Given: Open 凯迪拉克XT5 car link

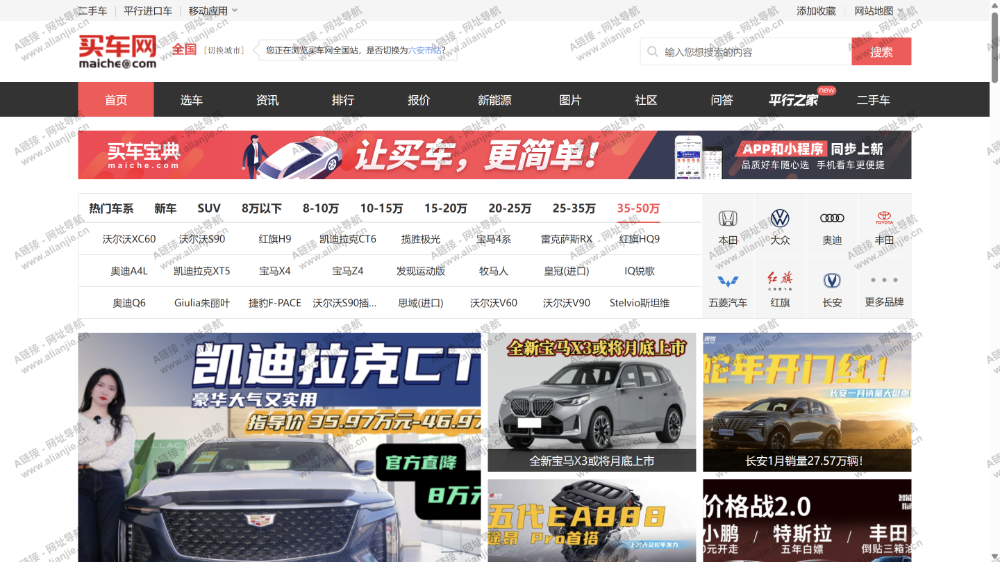Looking at the screenshot, I should tap(202, 271).
